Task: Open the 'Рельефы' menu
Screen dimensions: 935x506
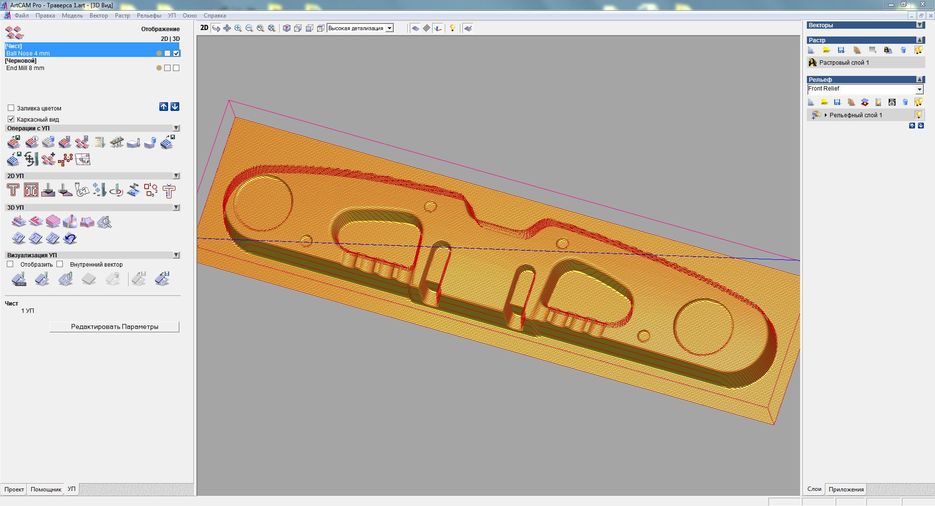Action: pos(148,15)
